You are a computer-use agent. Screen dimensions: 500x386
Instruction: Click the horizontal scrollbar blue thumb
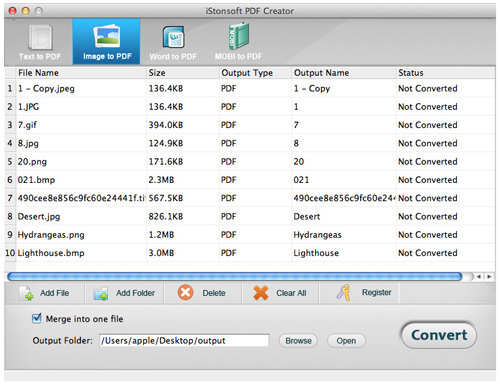pyautogui.click(x=235, y=276)
